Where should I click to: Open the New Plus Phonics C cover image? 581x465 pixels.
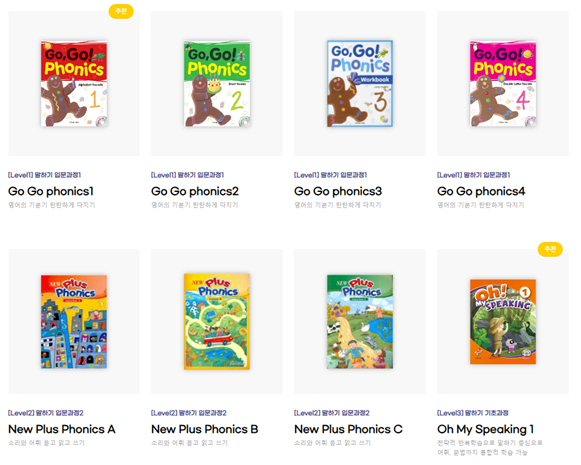(360, 322)
